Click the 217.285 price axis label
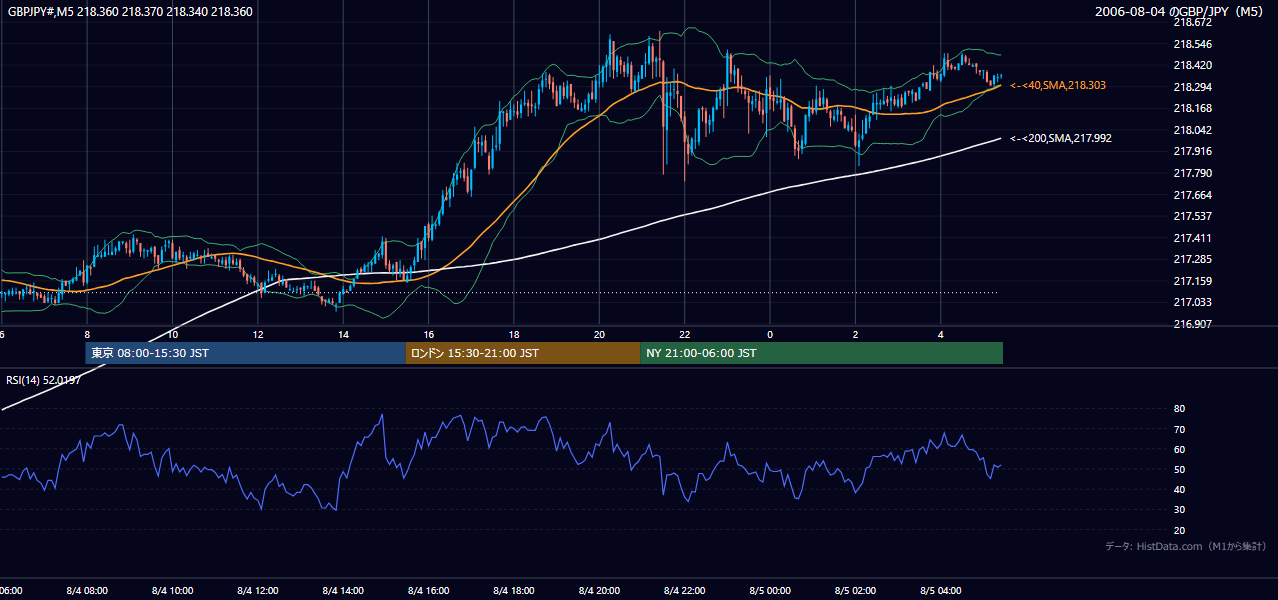 click(x=1191, y=259)
